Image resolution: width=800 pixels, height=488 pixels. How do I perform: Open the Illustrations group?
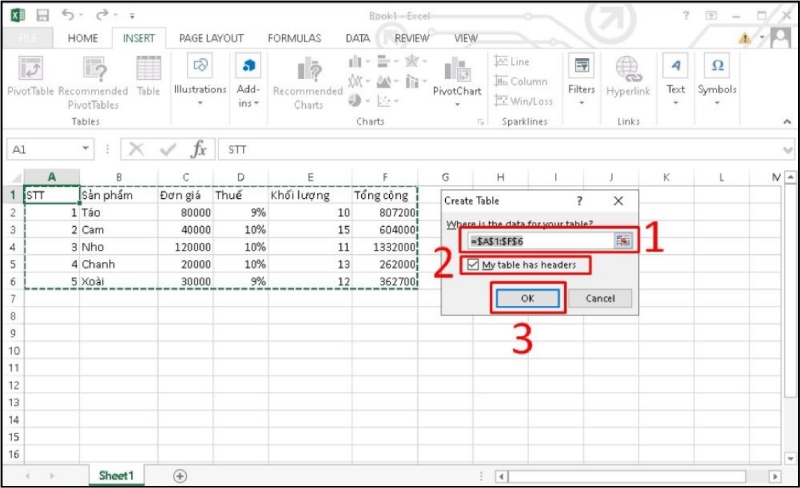pyautogui.click(x=200, y=80)
